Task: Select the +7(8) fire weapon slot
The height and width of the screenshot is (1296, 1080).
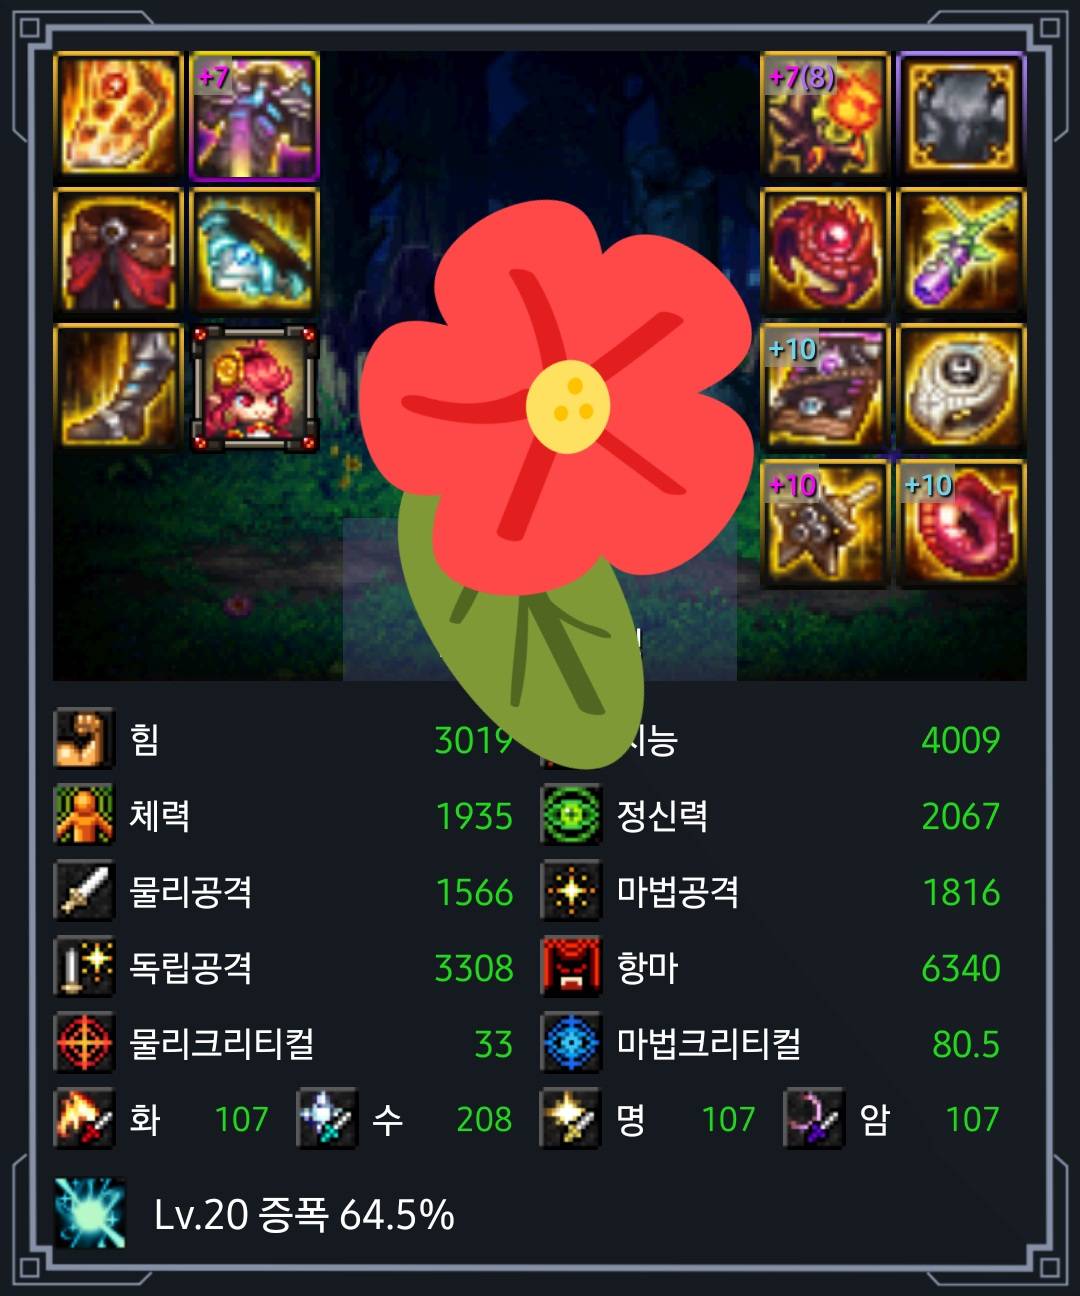Action: (825, 115)
